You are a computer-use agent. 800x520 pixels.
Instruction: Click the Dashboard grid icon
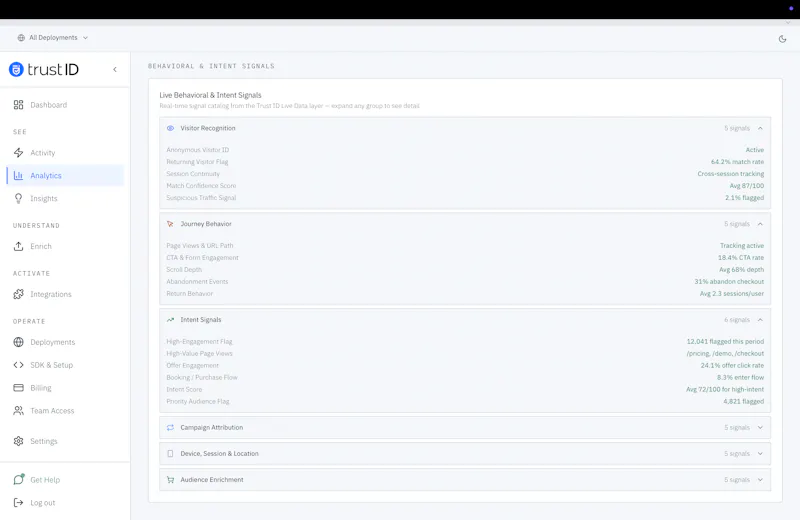18,105
